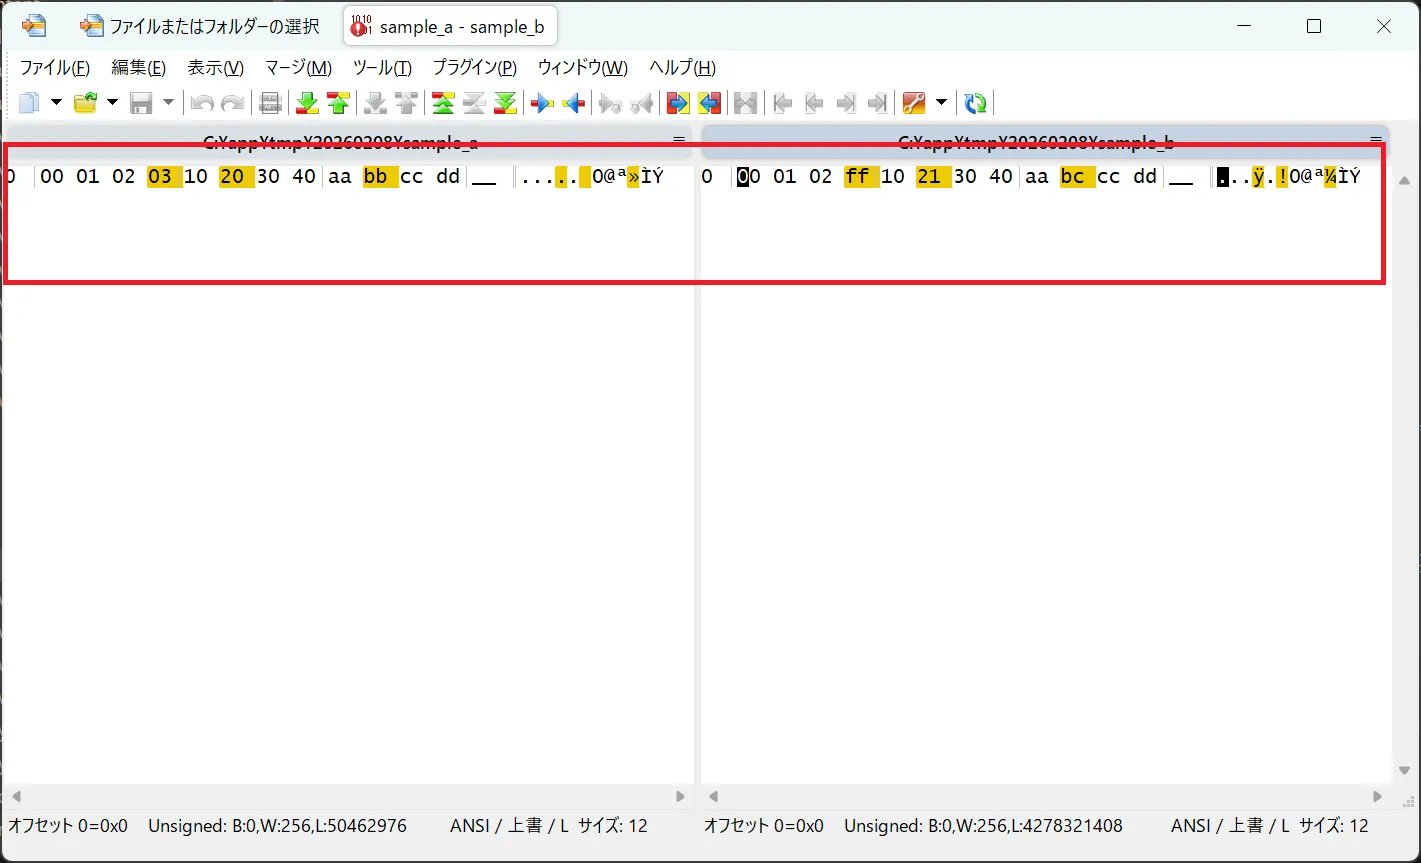Open the ツール menu

pos(381,67)
